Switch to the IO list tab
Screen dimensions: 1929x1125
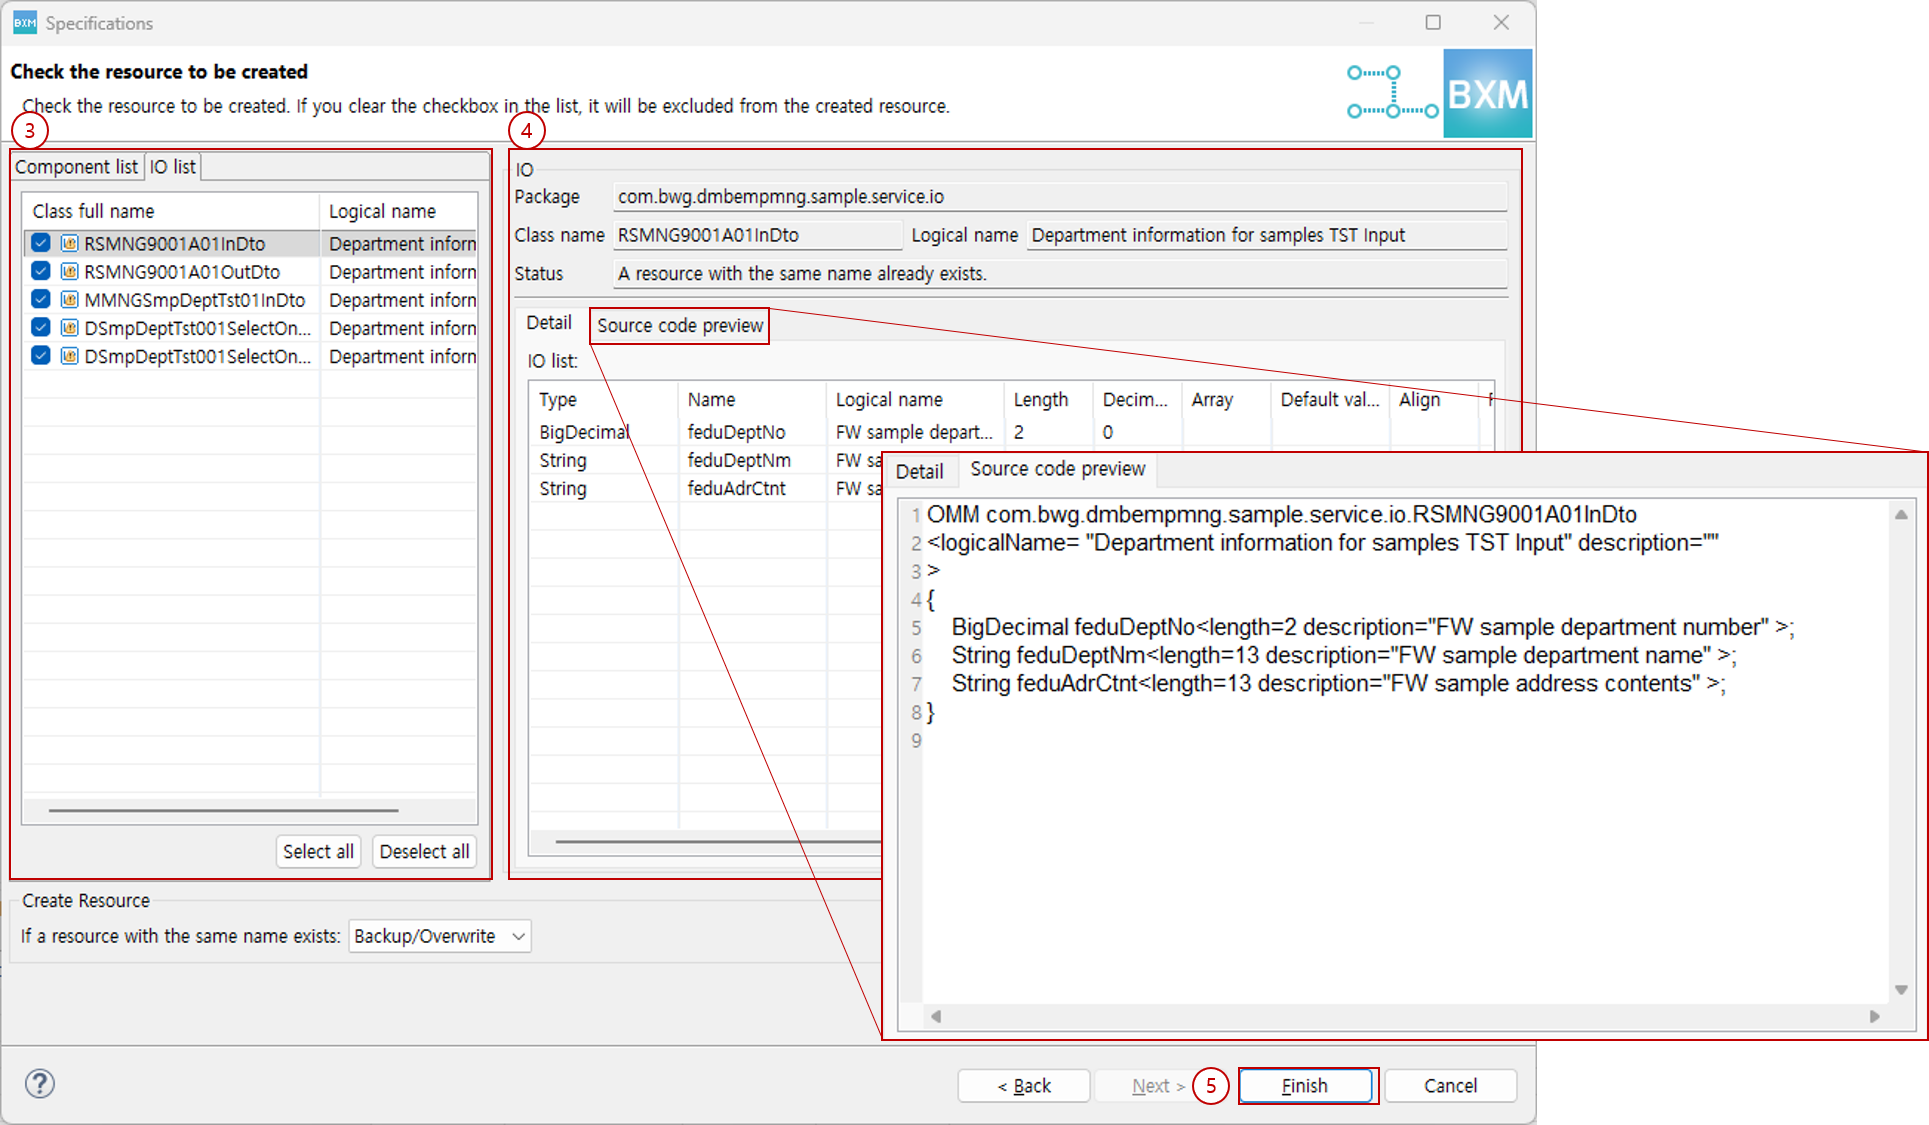click(x=172, y=166)
